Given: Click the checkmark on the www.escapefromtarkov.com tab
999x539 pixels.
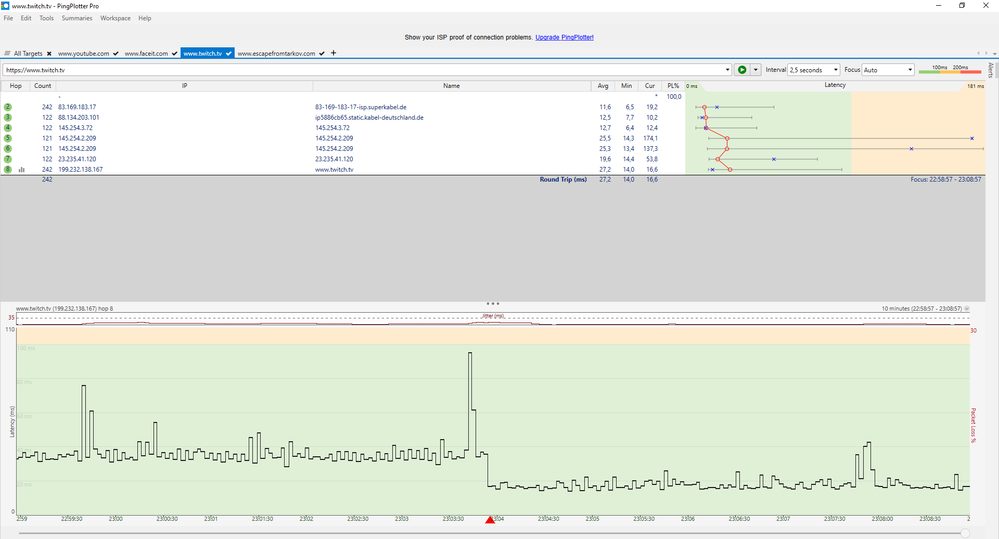Looking at the screenshot, I should (x=322, y=54).
